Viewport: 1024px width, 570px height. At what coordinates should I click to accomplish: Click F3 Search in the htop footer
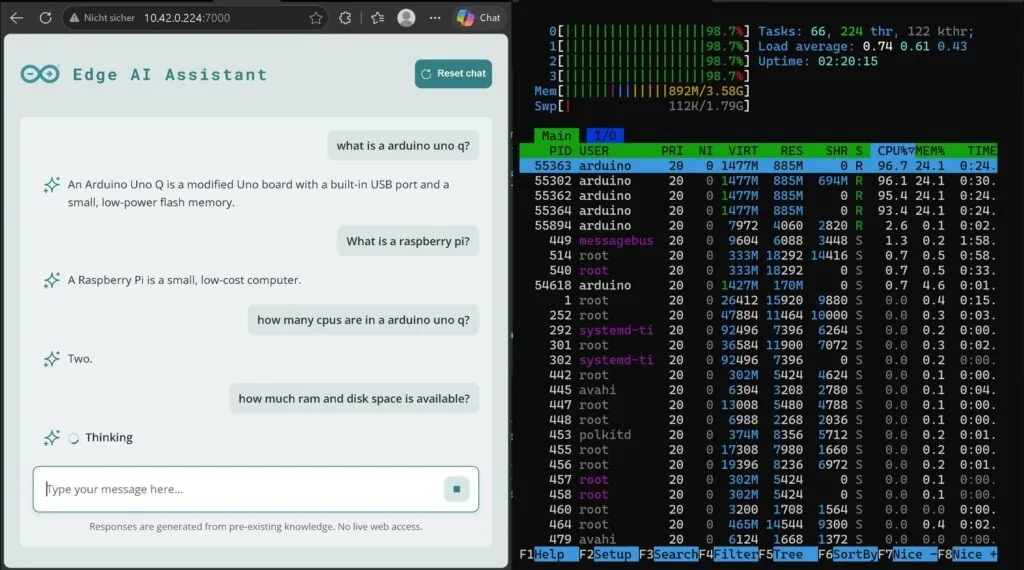click(669, 554)
